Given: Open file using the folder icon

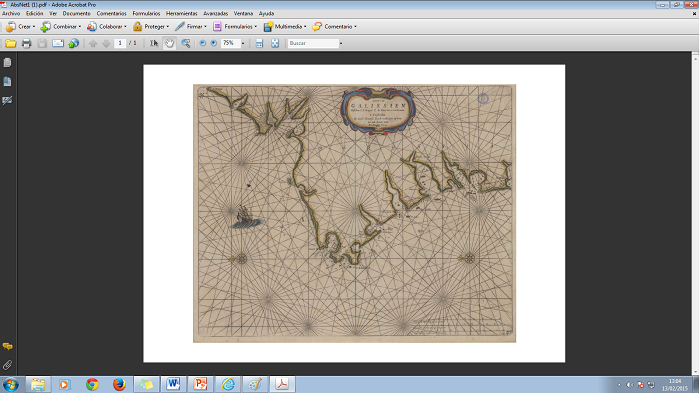Looking at the screenshot, I should tap(11, 43).
